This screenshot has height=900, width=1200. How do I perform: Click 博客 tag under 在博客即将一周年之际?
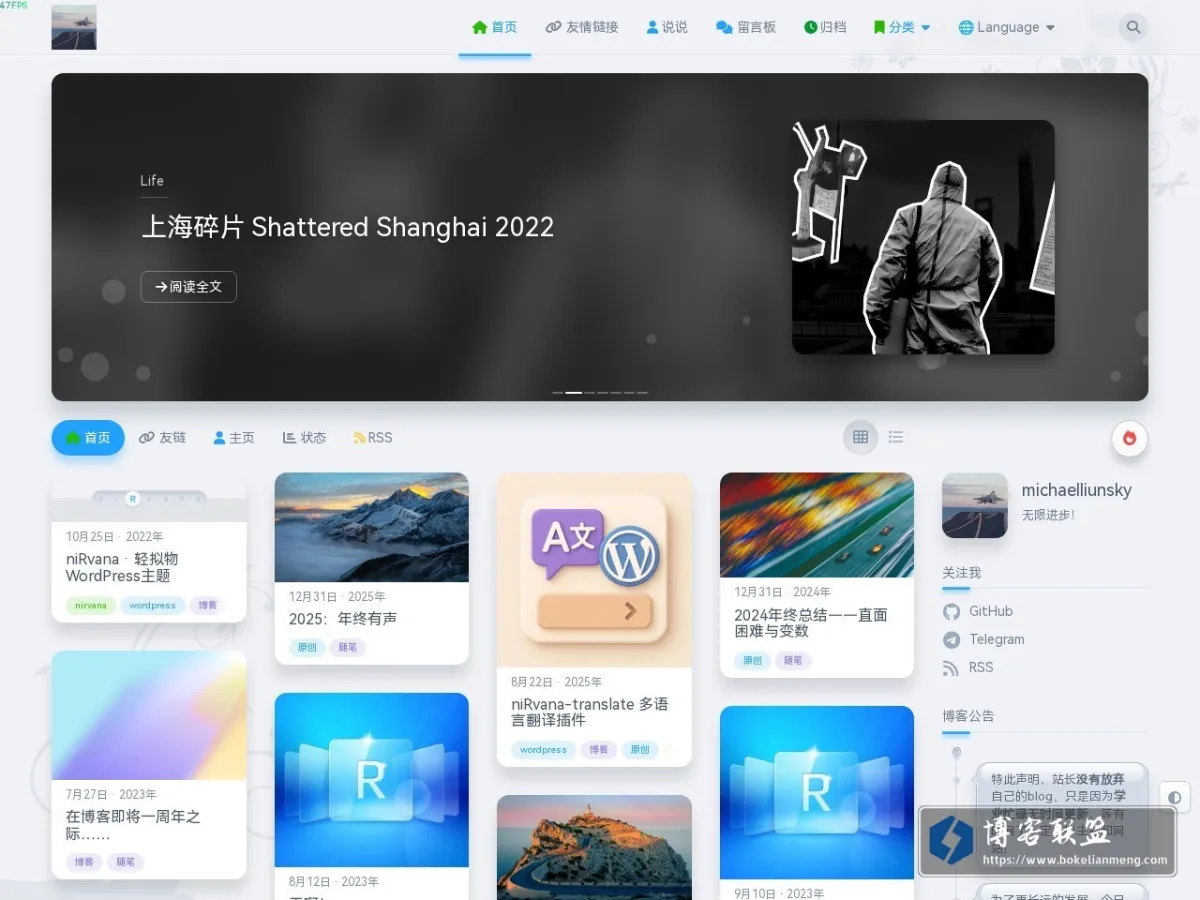pyautogui.click(x=83, y=861)
